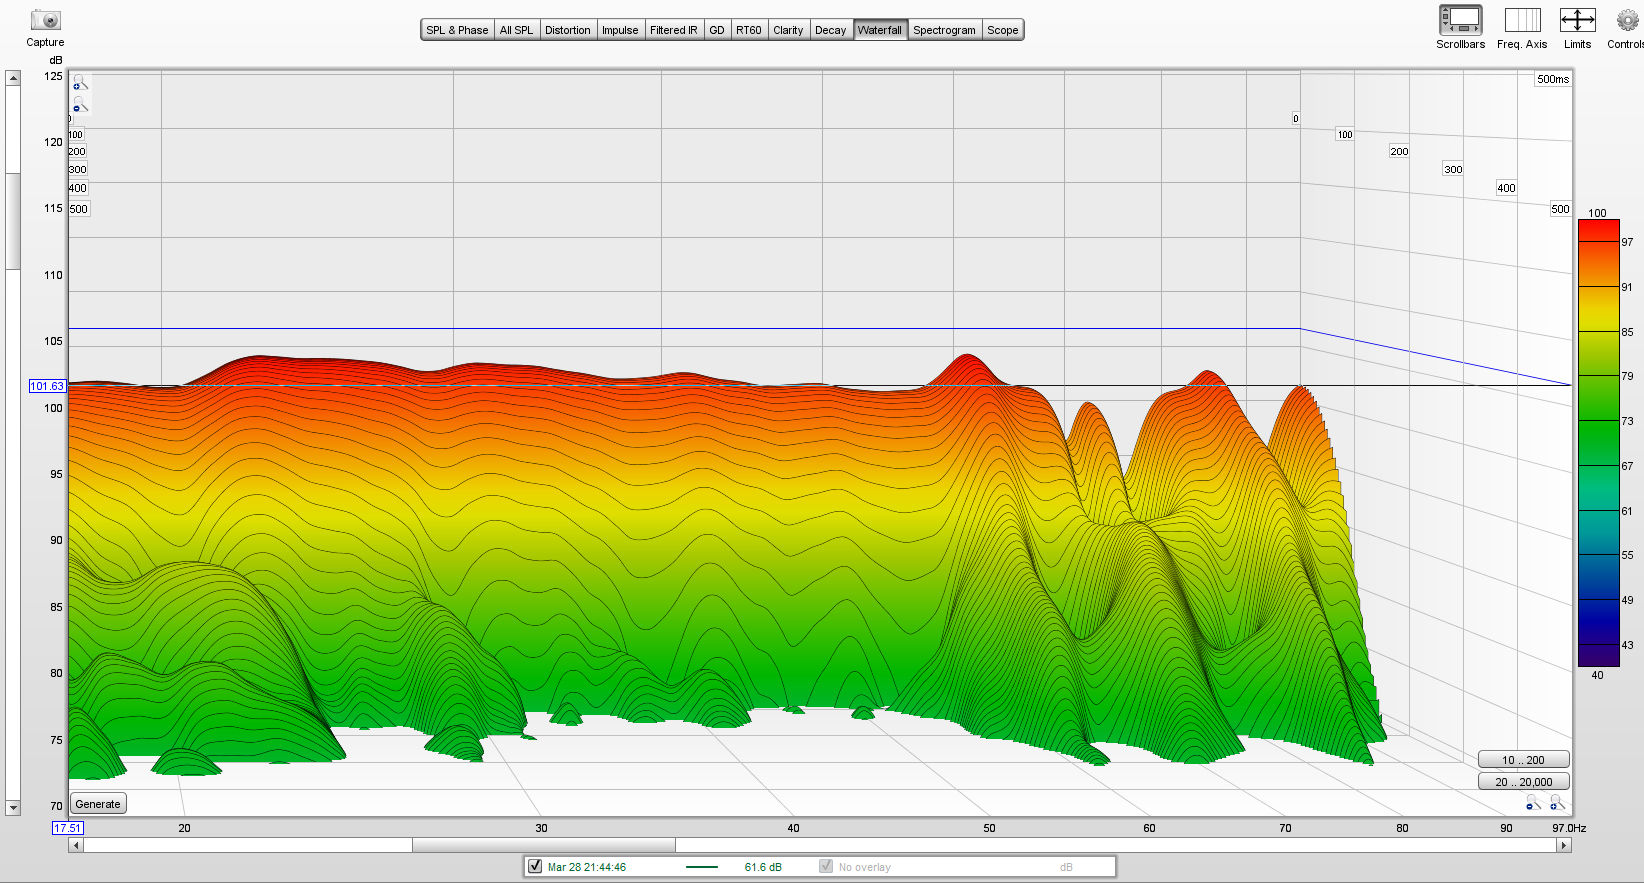Toggle the No overlay checkbox
The width and height of the screenshot is (1644, 883).
pos(826,867)
